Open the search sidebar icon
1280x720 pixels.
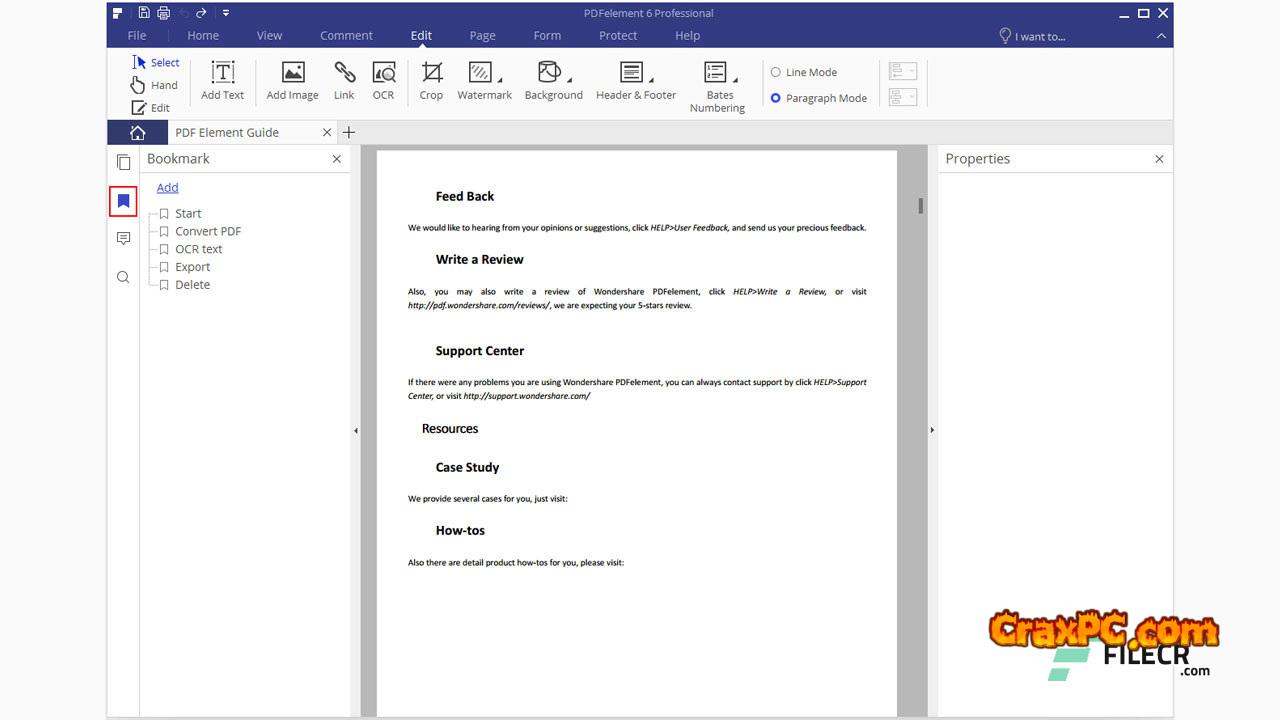(x=123, y=277)
